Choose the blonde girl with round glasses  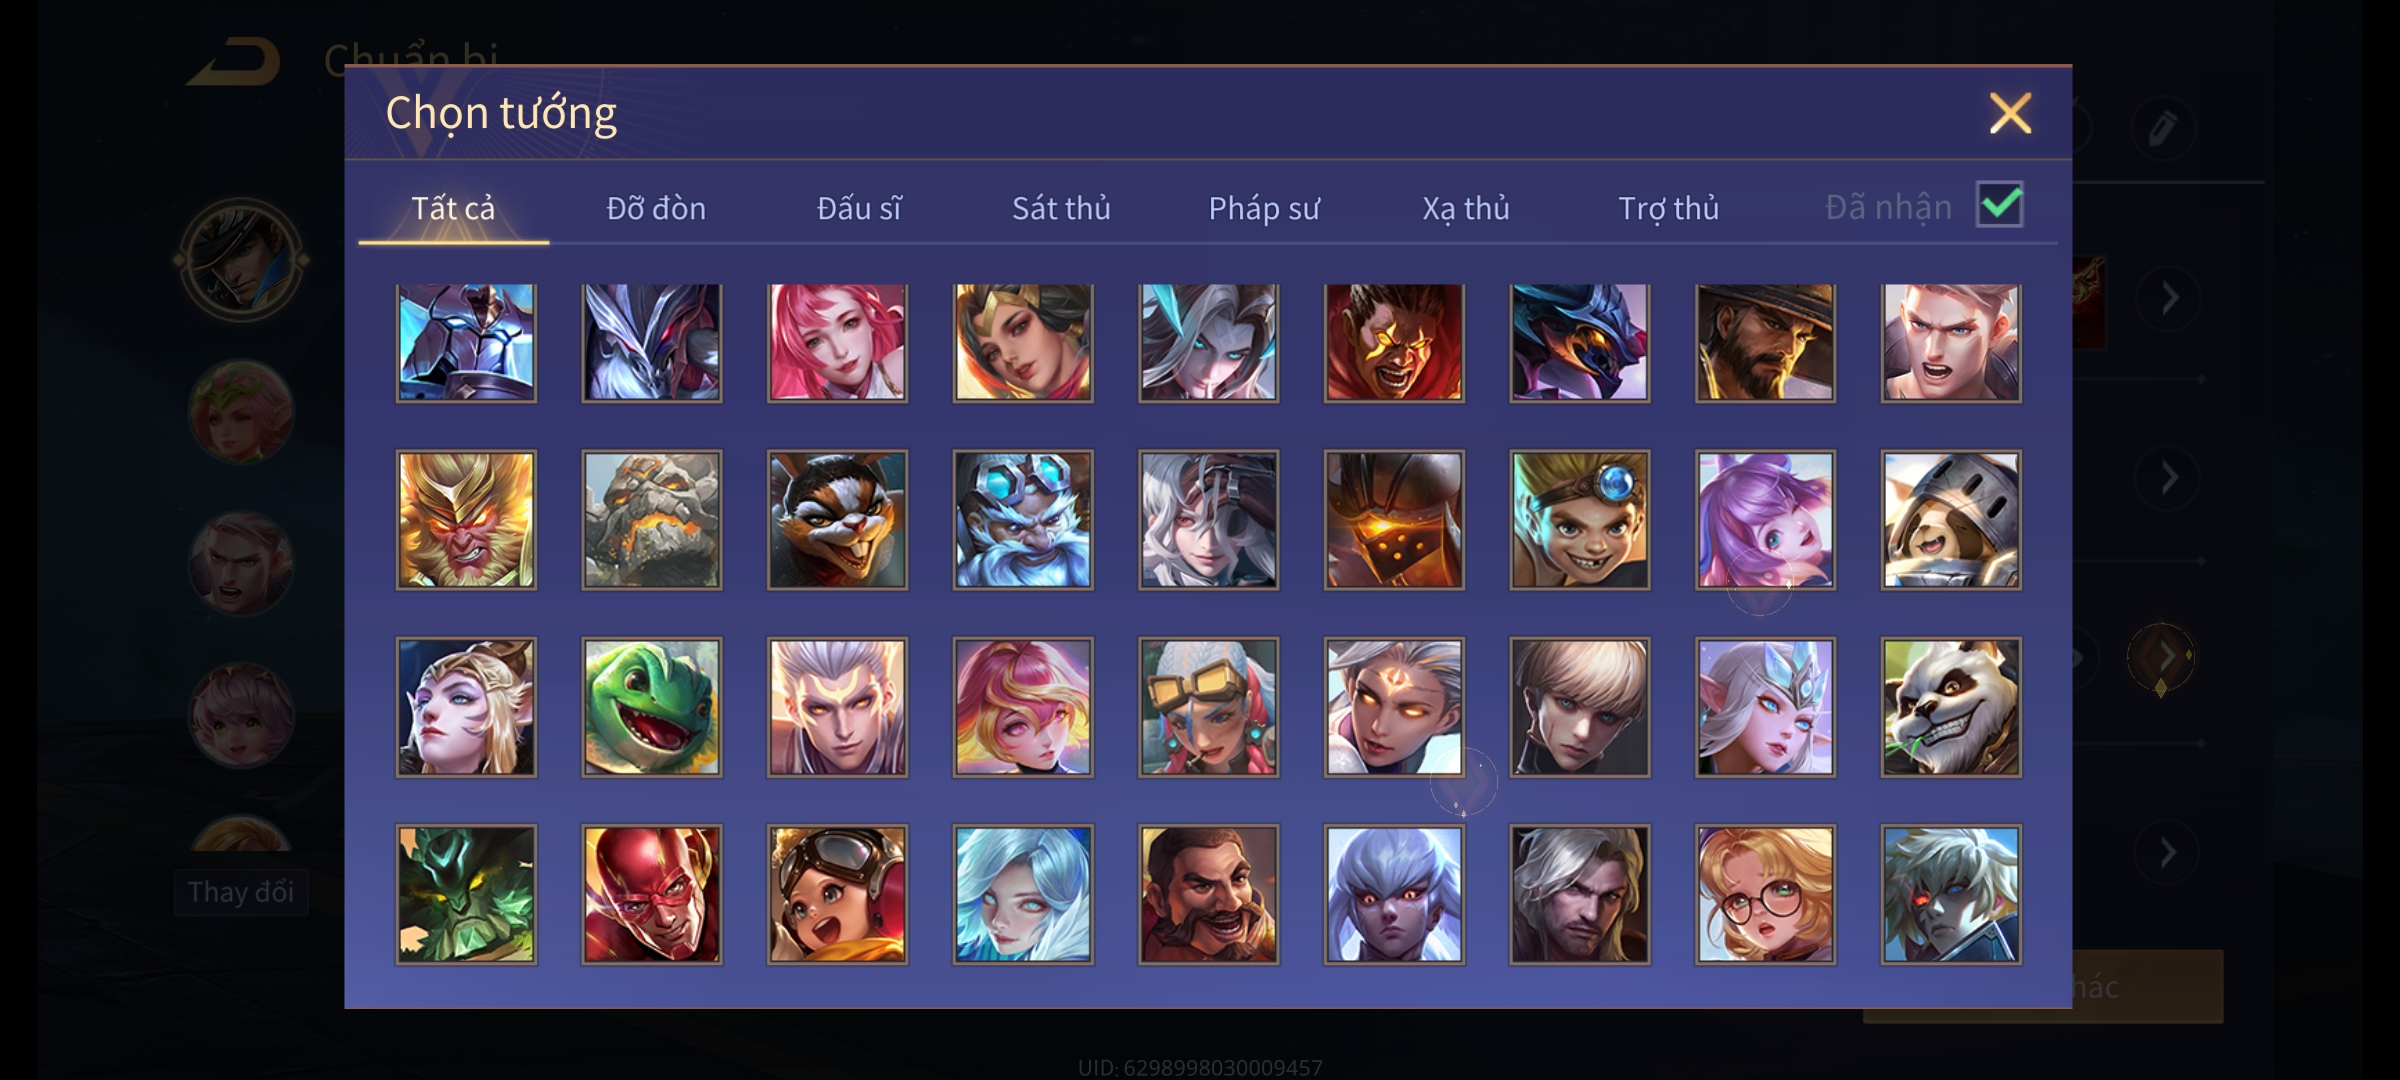point(1765,894)
